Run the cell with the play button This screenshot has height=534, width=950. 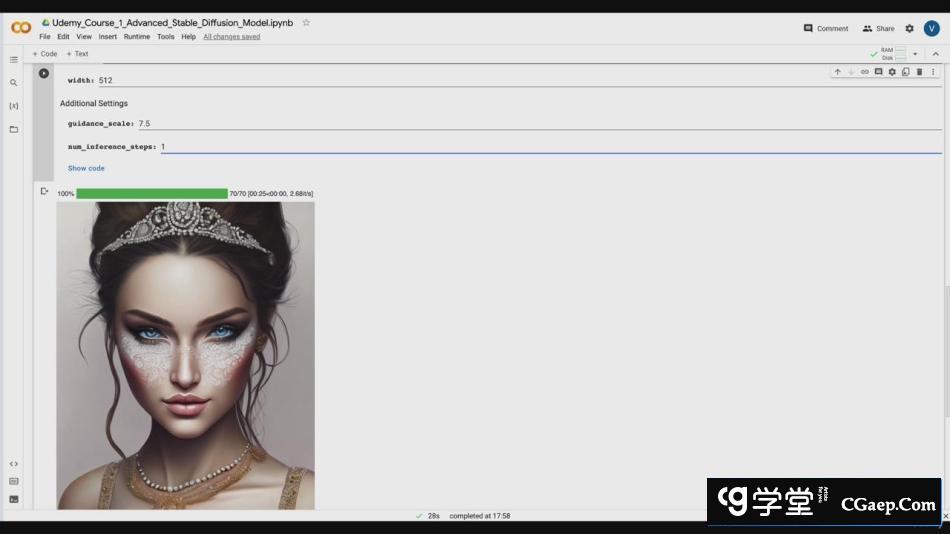click(44, 73)
